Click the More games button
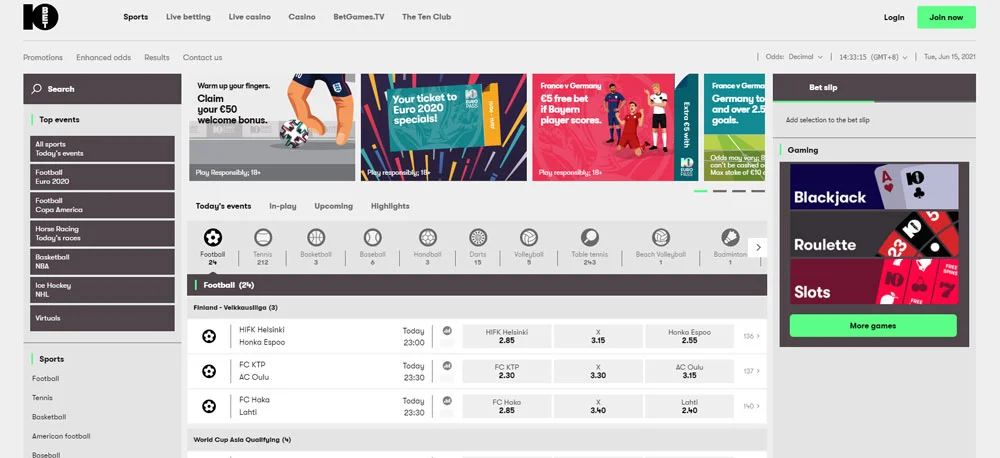The height and width of the screenshot is (458, 1000). 873,325
